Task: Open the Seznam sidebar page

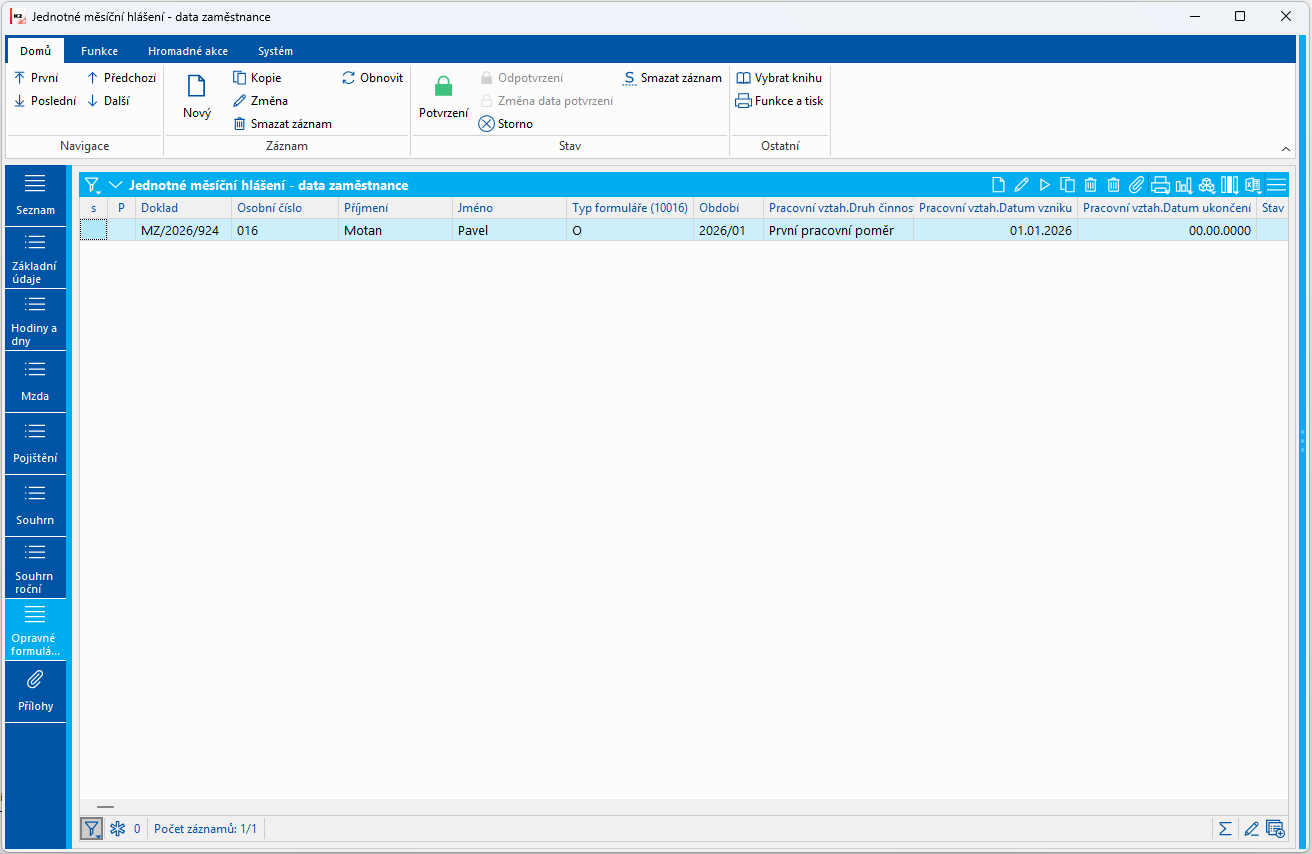Action: tap(35, 195)
